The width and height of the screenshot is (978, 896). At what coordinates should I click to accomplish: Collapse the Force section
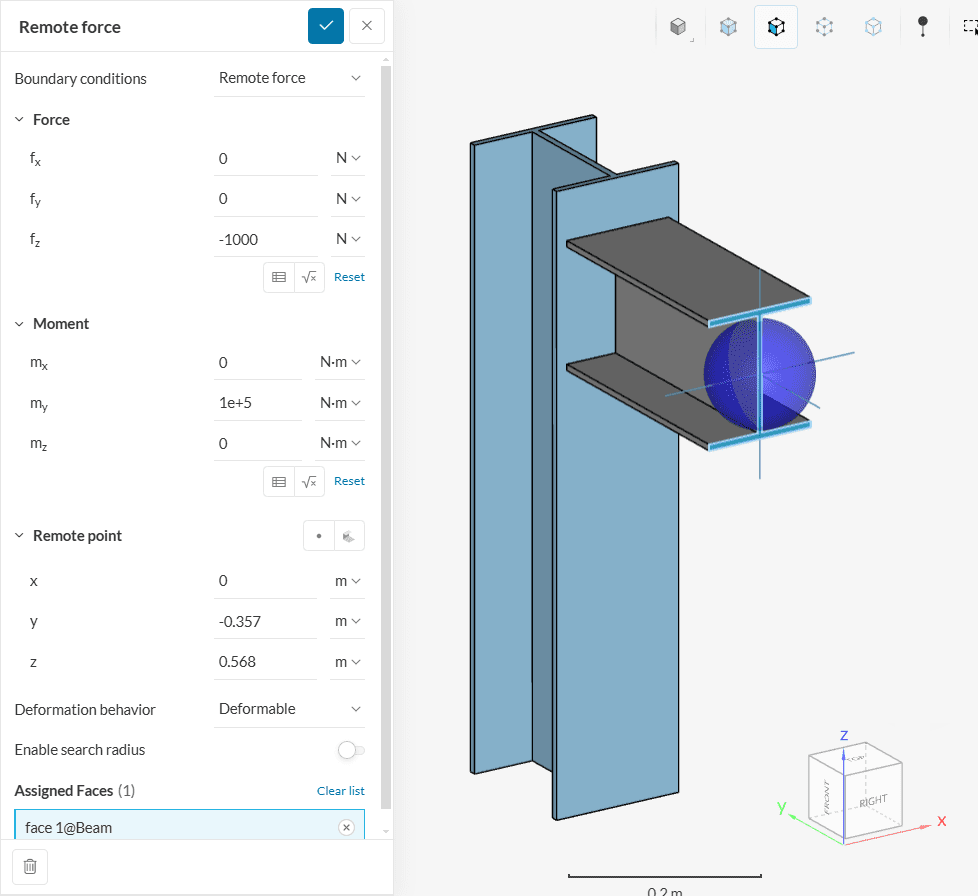click(20, 120)
